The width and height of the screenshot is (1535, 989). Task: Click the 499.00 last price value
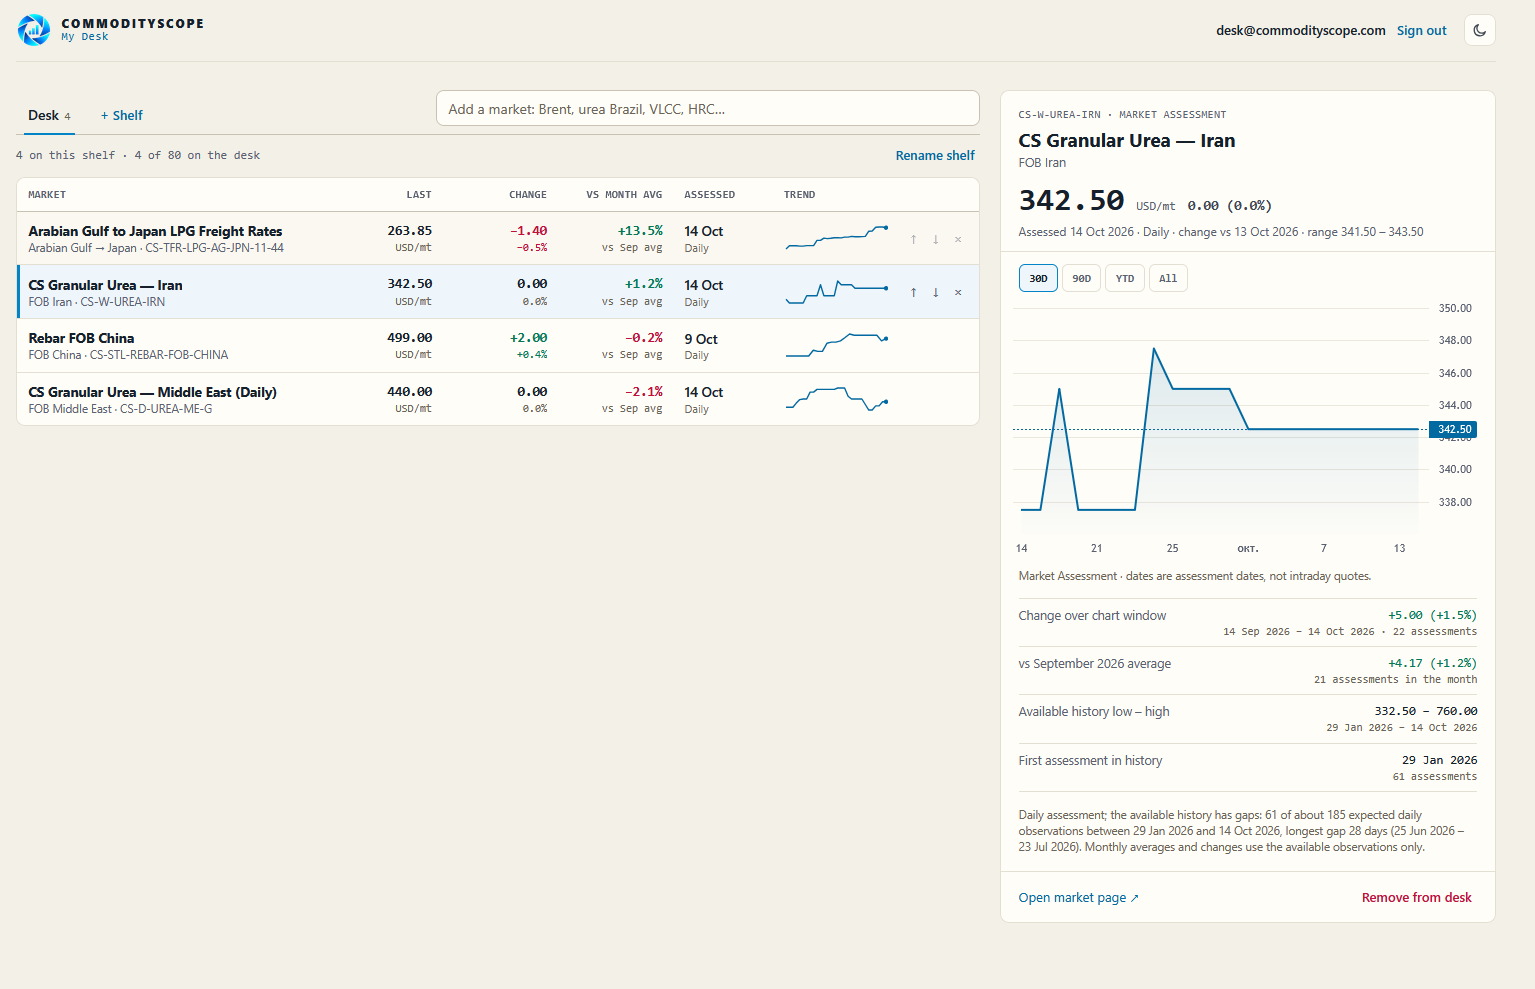pyautogui.click(x=410, y=337)
